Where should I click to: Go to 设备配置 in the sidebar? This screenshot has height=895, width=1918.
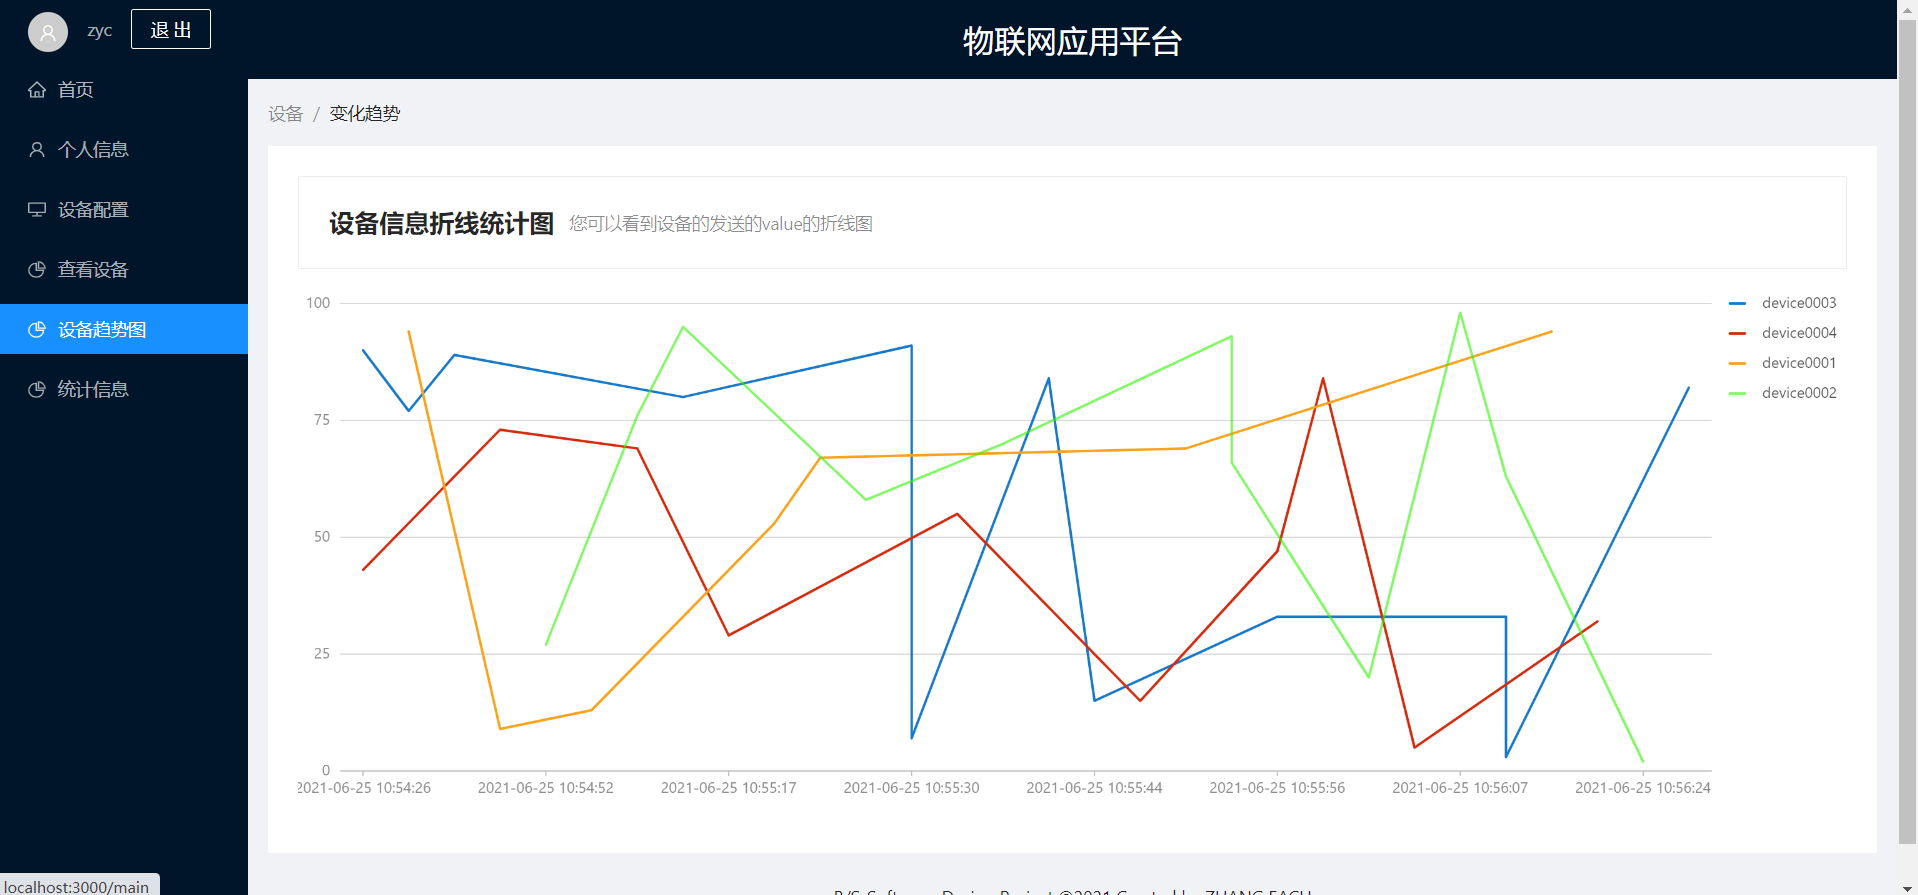[124, 209]
